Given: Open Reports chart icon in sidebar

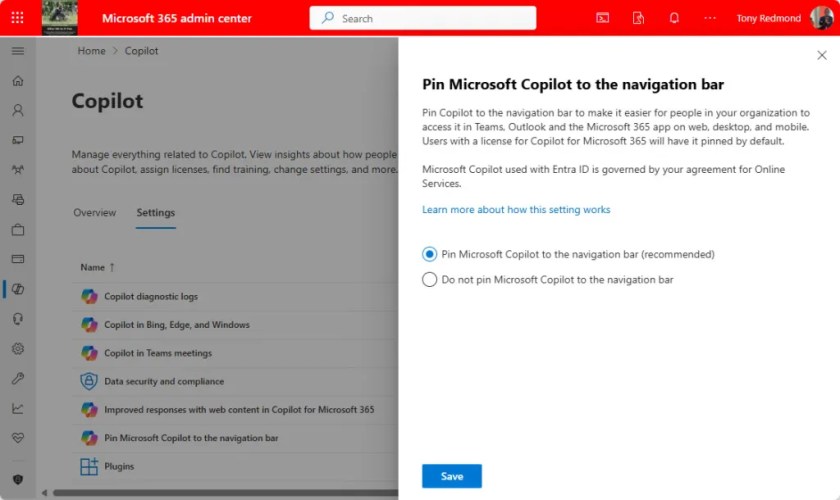Looking at the screenshot, I should point(18,408).
